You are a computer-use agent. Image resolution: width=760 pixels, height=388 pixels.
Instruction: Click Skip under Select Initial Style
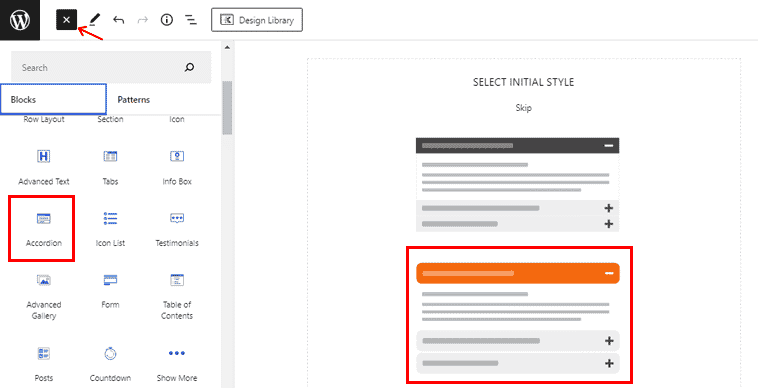[523, 108]
